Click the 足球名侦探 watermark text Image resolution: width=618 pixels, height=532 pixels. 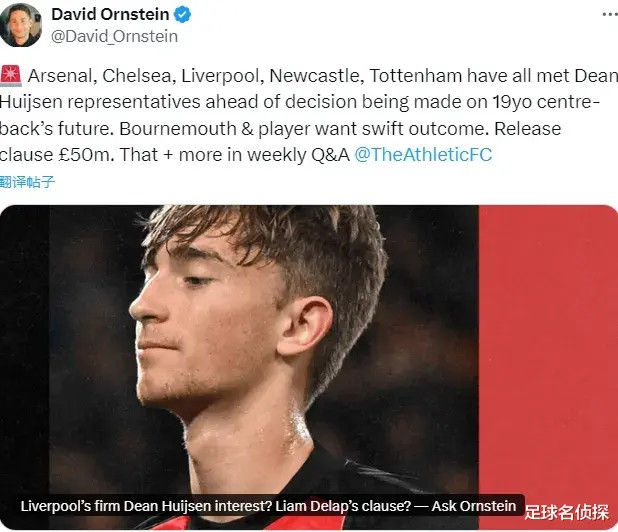567,512
